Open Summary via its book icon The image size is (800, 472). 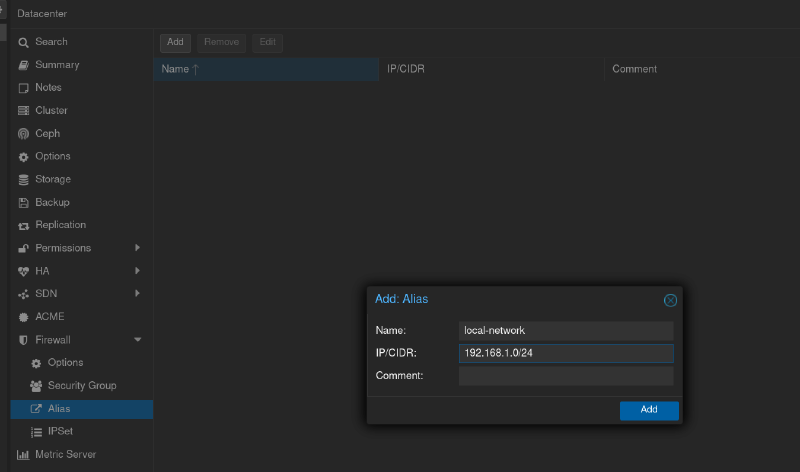coord(24,65)
